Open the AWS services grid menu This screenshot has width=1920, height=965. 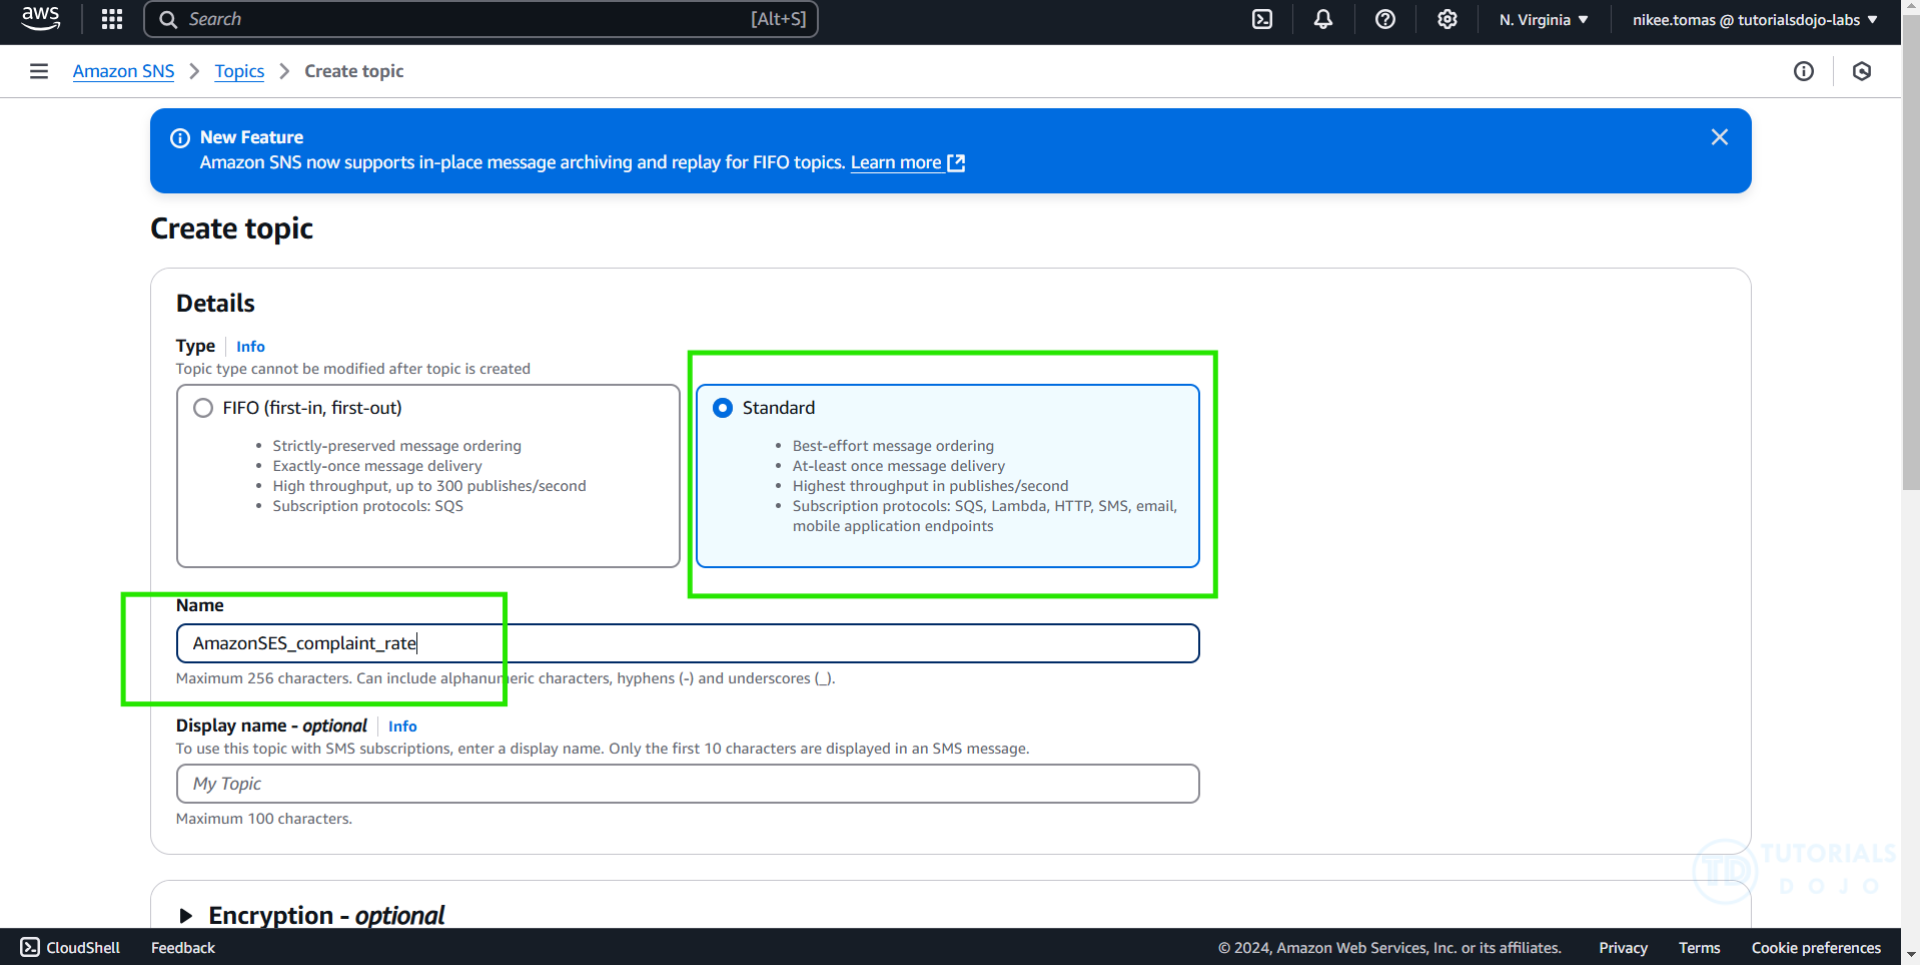[112, 19]
